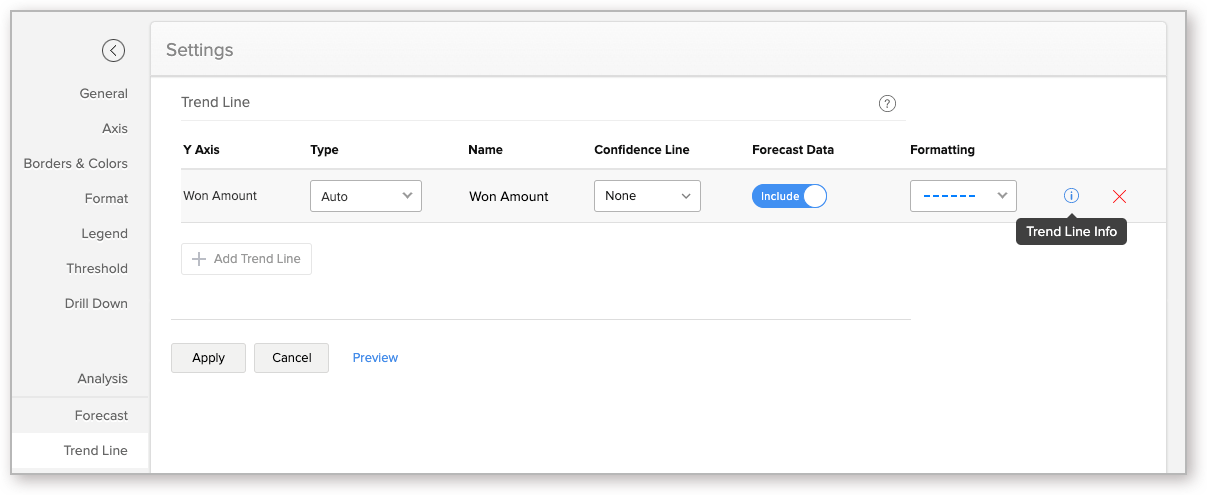
Task: Click plus icon in Add Trend Line
Action: click(x=198, y=259)
